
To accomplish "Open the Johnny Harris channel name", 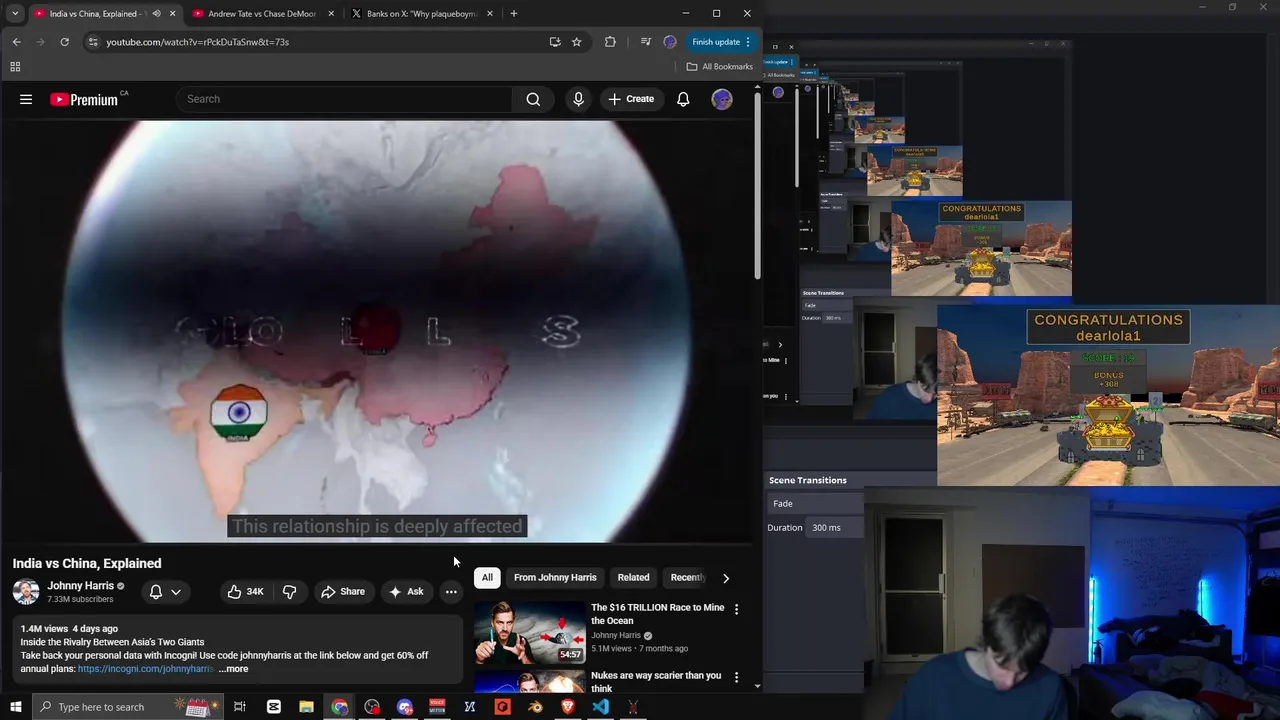I will (x=80, y=586).
